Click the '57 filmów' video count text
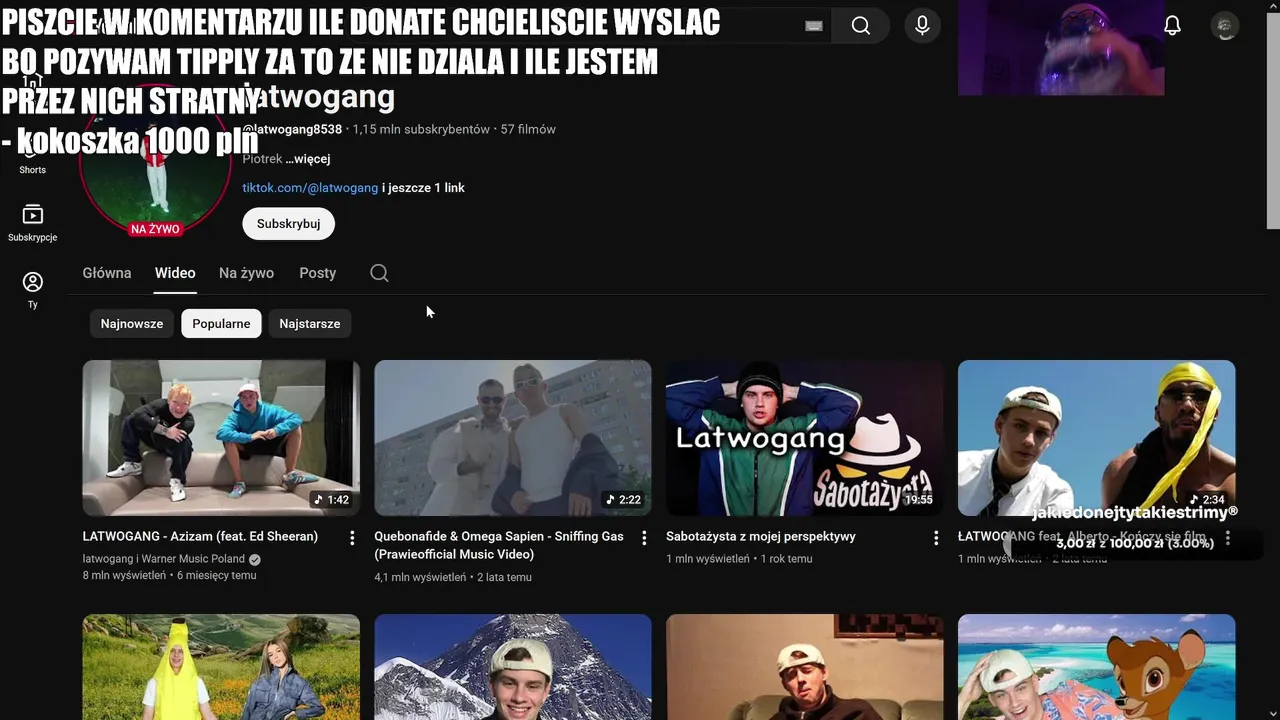The image size is (1280, 720). click(x=528, y=130)
